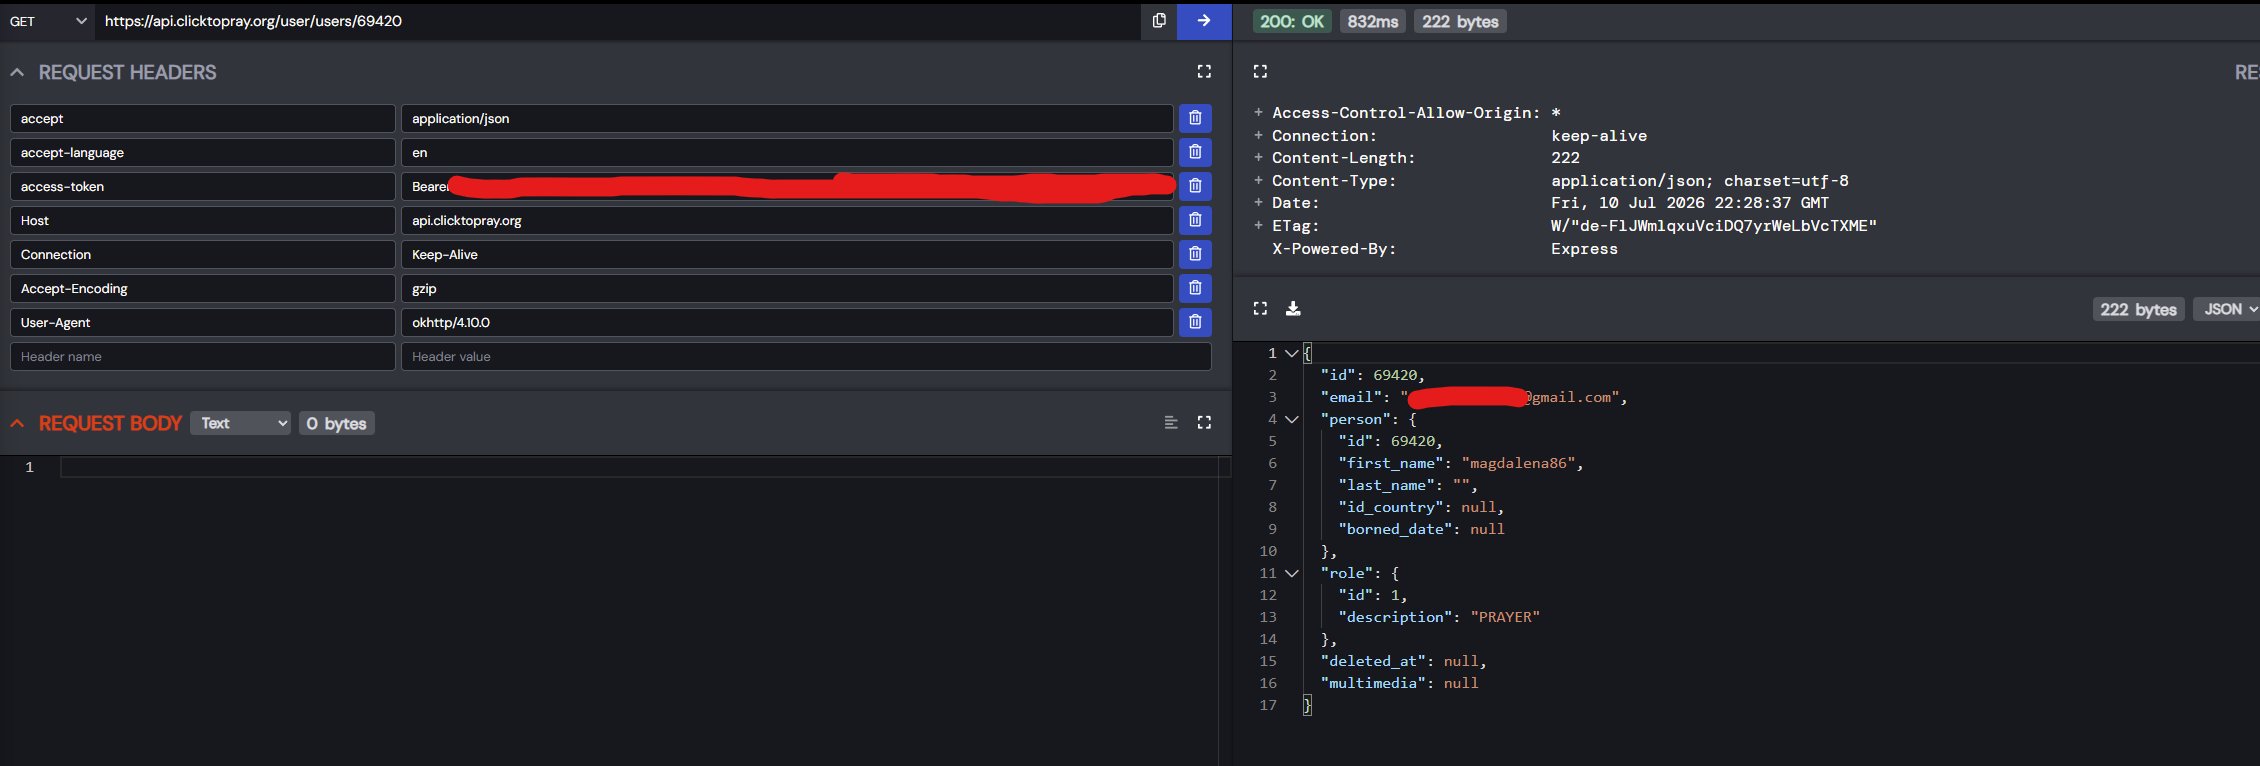Click the "id_country" key in JSON
The image size is (2260, 766).
pos(1391,507)
